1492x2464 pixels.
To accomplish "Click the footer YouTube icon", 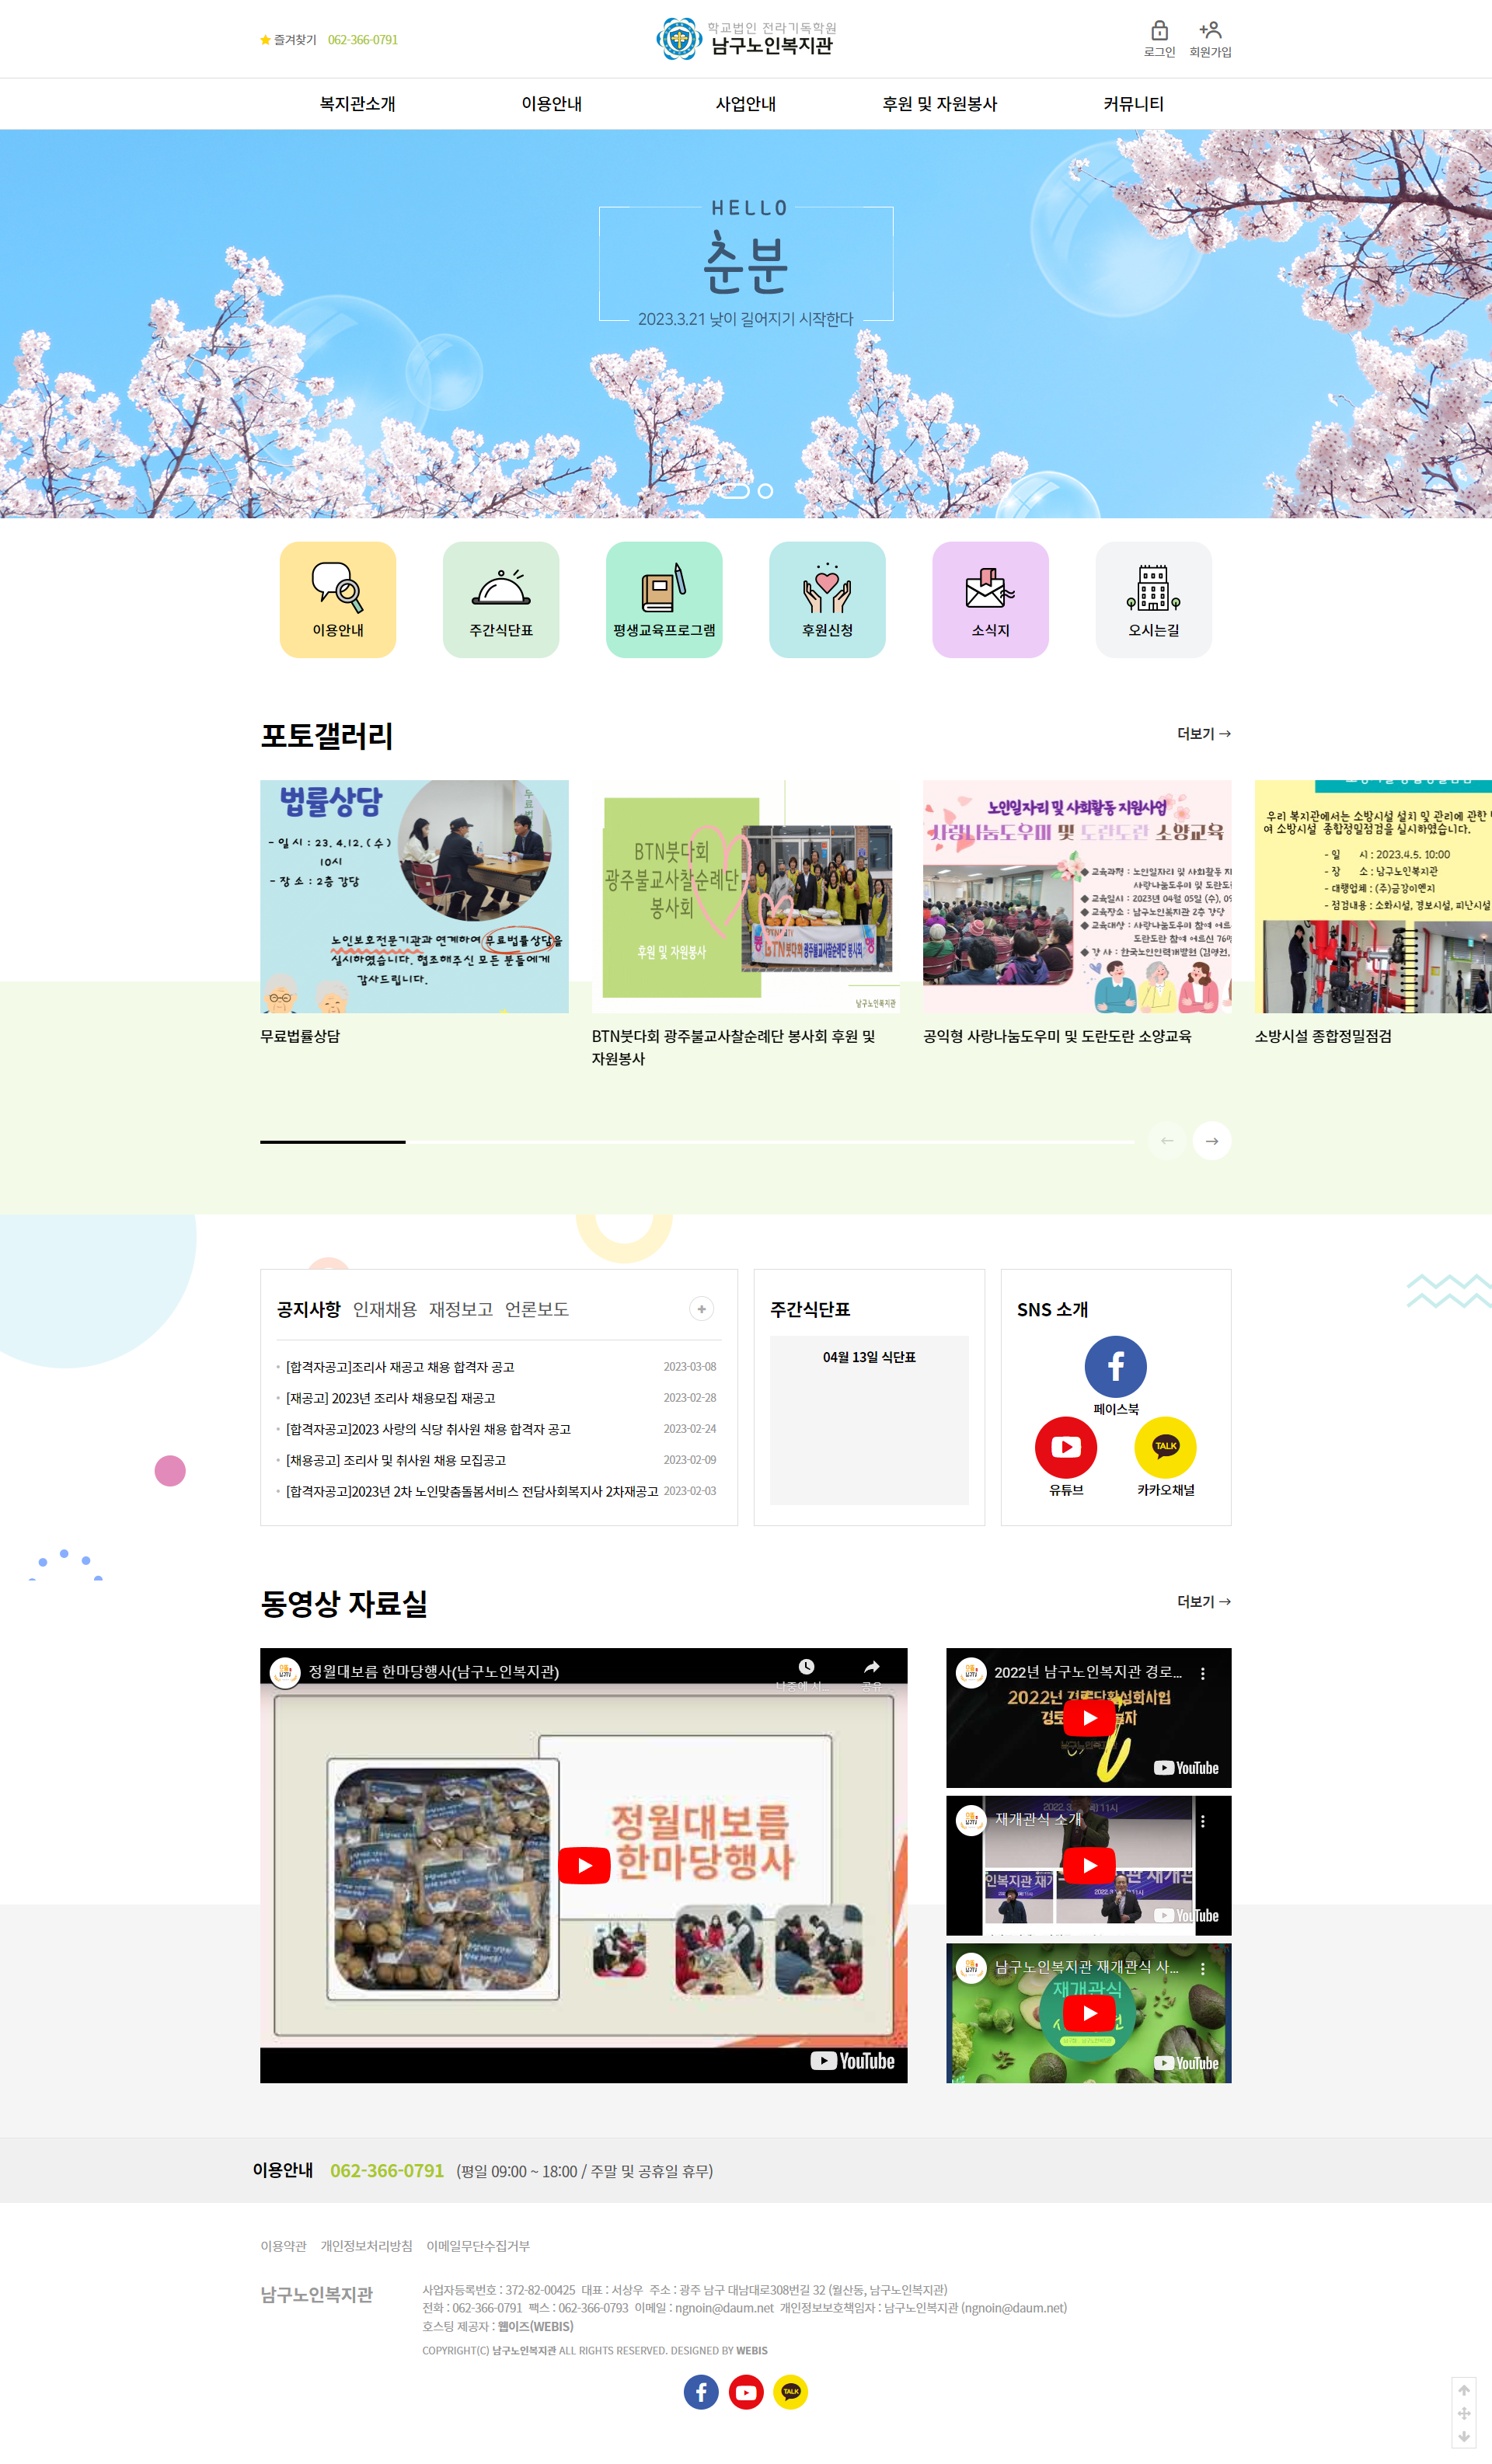I will [746, 2392].
